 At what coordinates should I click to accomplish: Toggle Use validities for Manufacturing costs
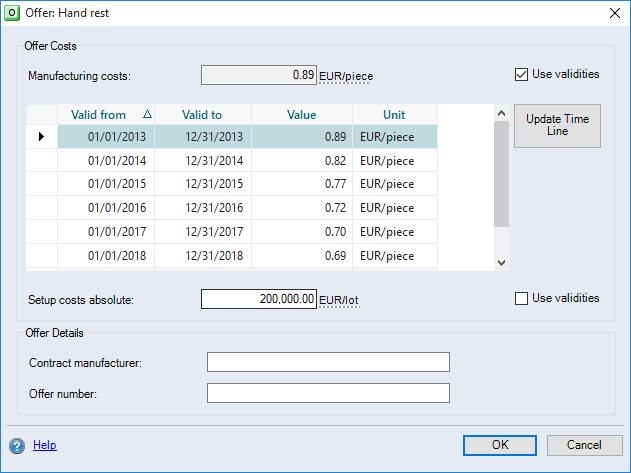[x=521, y=74]
